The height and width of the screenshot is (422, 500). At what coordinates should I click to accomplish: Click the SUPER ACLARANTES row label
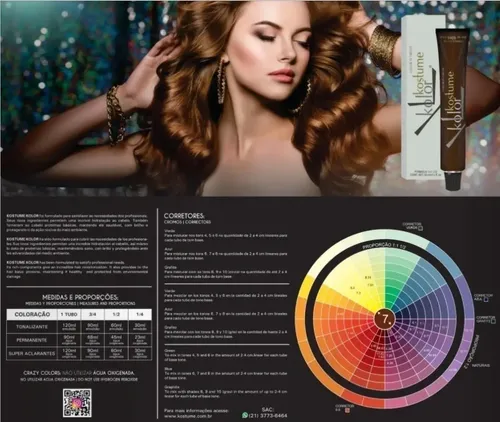click(32, 353)
